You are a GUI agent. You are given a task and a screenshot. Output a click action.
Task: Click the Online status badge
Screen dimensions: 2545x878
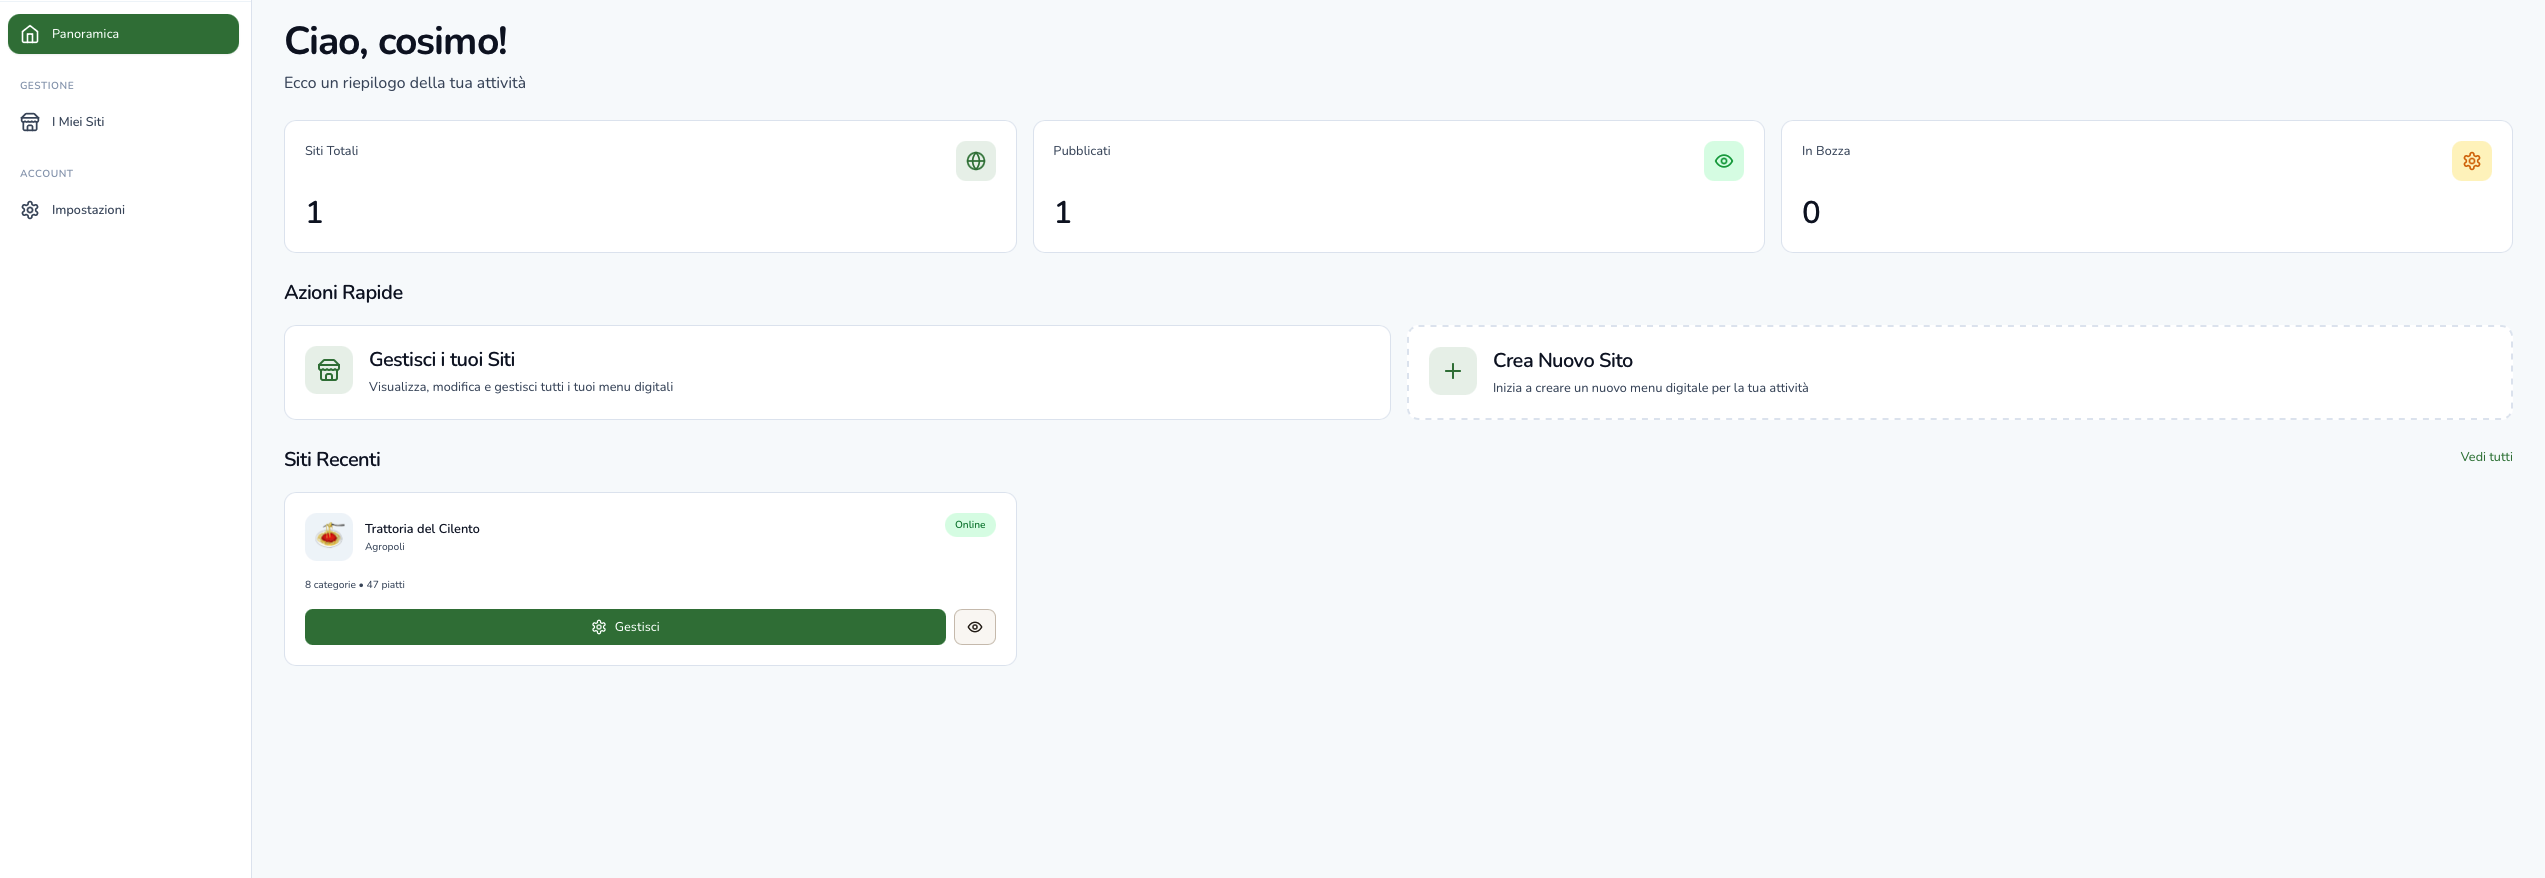click(969, 525)
